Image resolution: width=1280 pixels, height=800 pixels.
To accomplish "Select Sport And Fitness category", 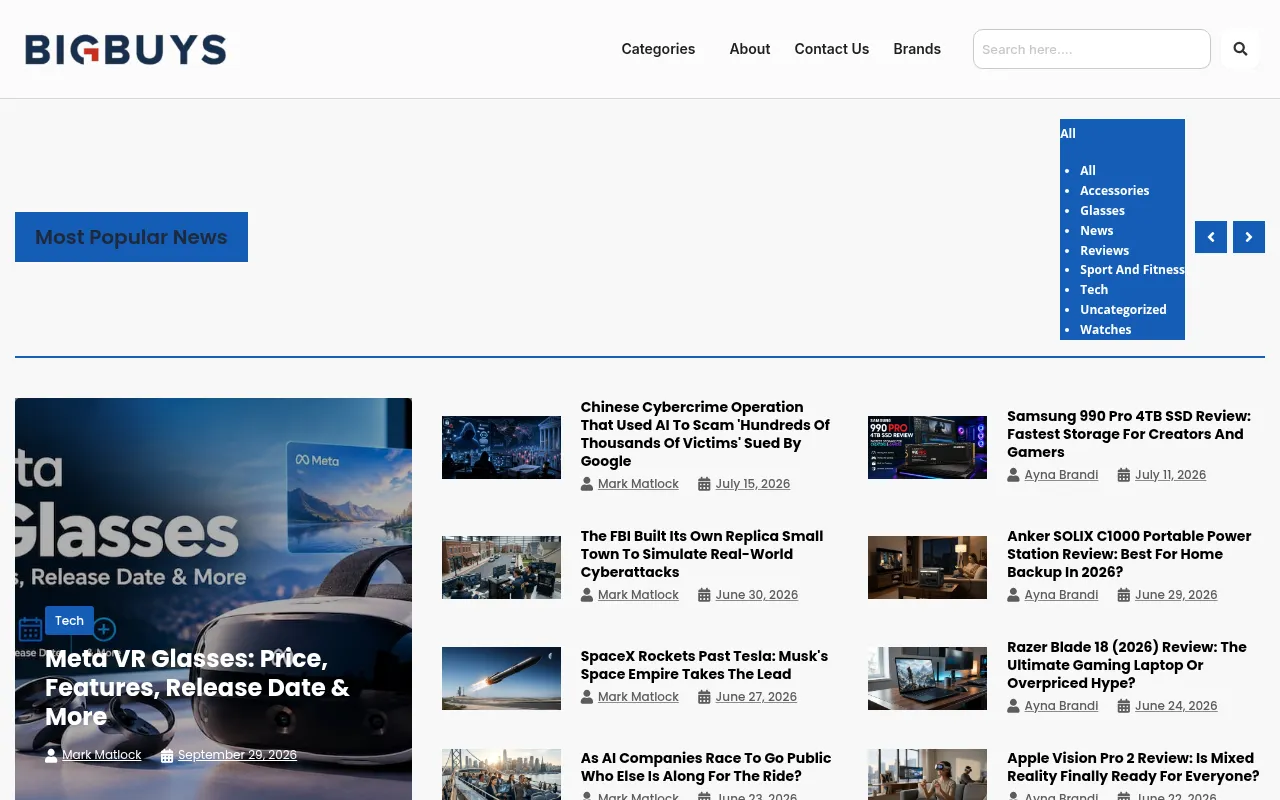I will [x=1132, y=270].
